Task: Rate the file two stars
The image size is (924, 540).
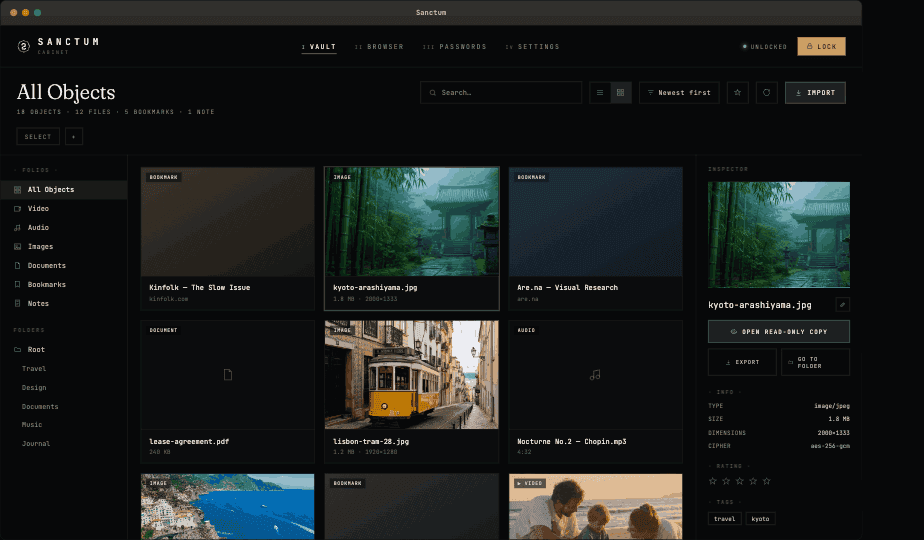Action: pyautogui.click(x=726, y=481)
